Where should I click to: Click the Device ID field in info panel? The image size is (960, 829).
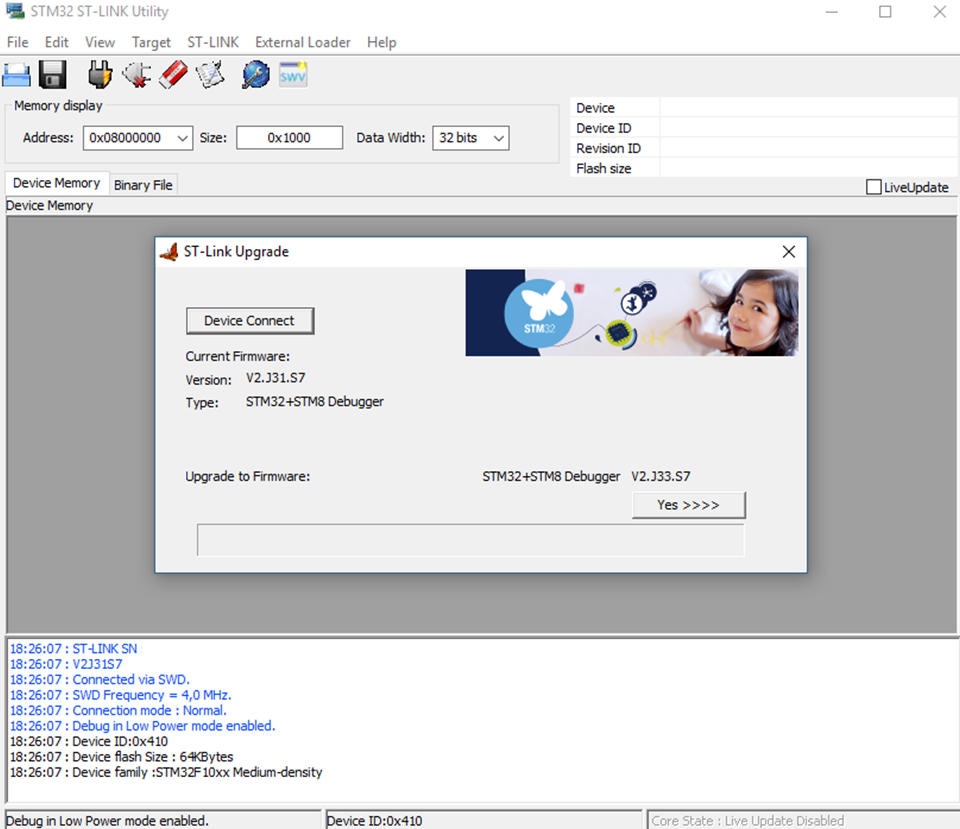[809, 128]
